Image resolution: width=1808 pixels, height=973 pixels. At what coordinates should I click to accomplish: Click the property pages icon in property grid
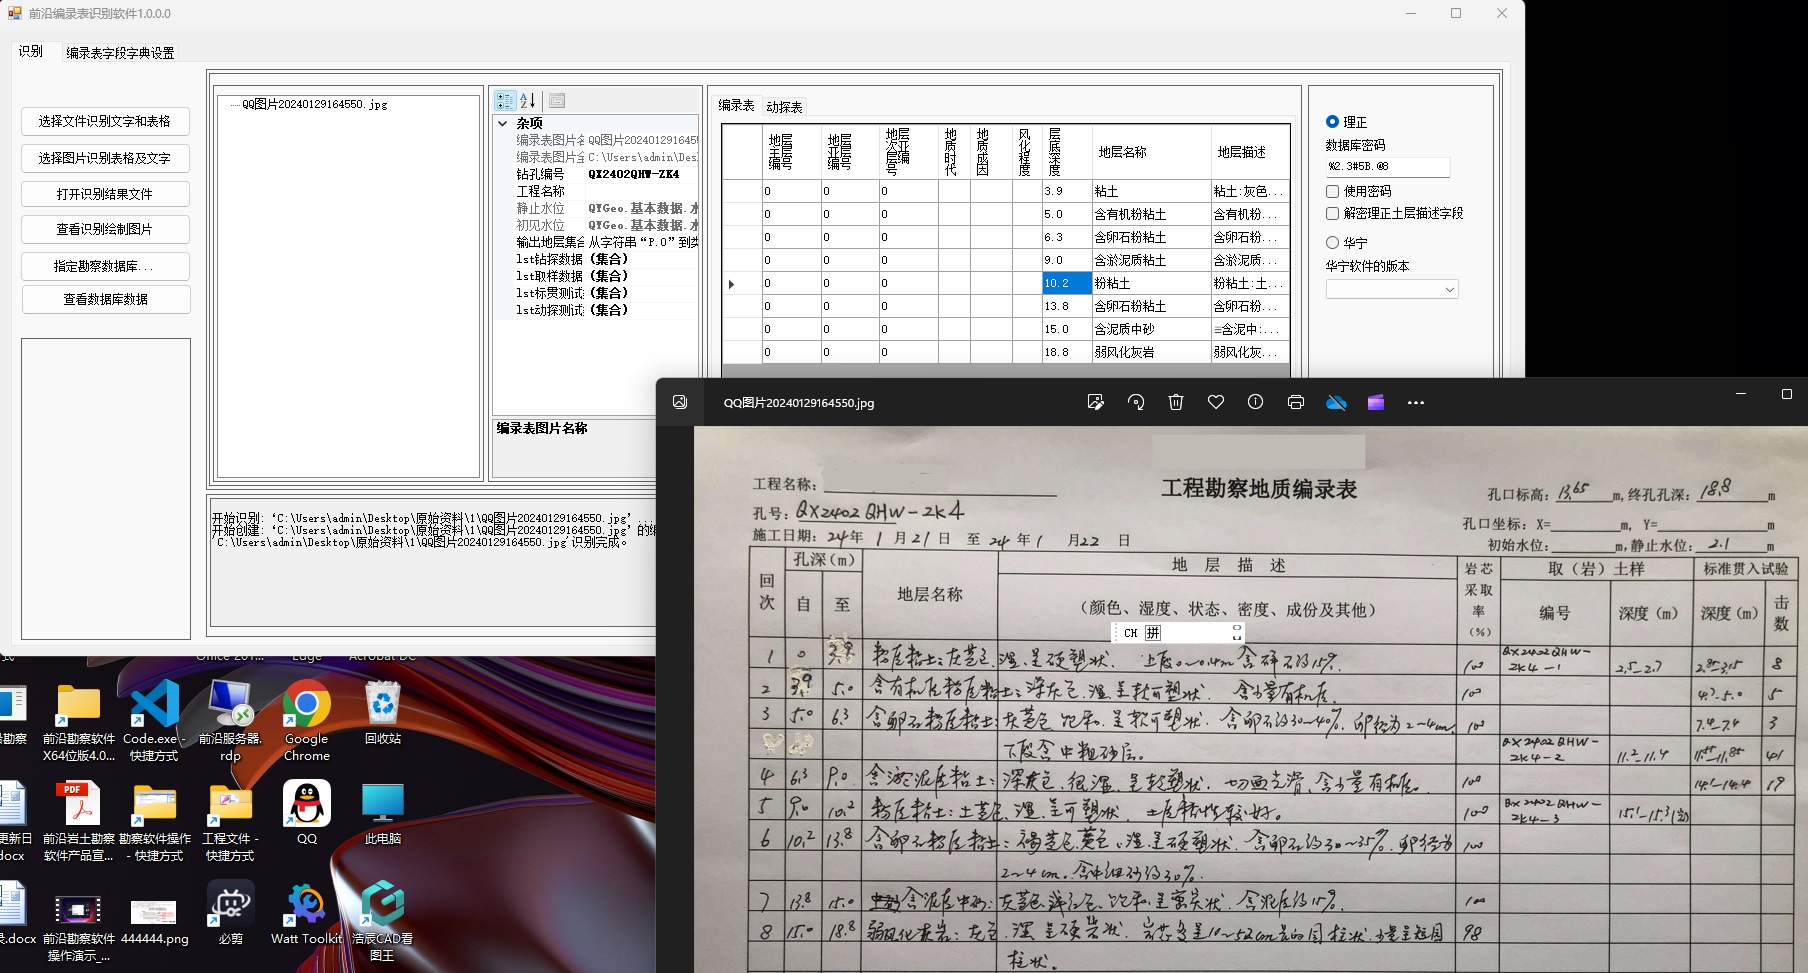coord(557,100)
